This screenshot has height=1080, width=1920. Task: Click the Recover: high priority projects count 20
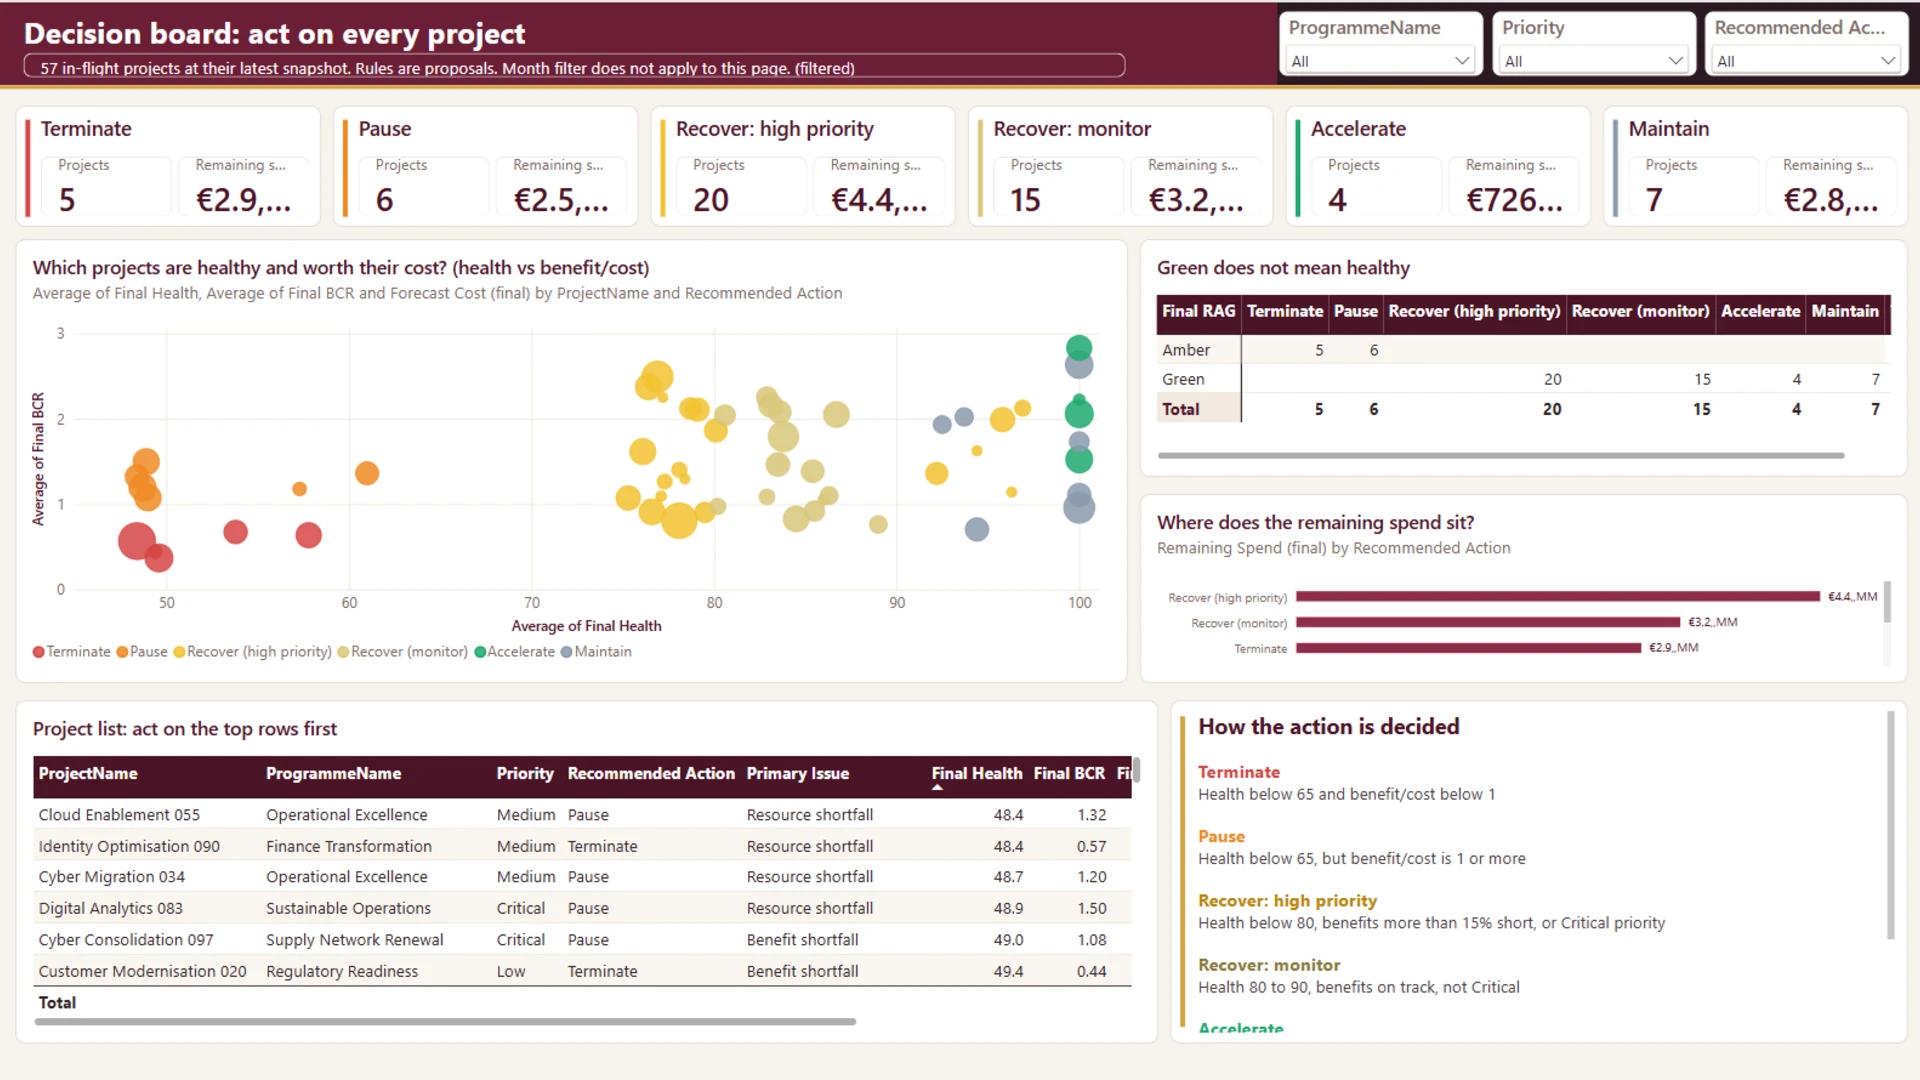coord(711,200)
